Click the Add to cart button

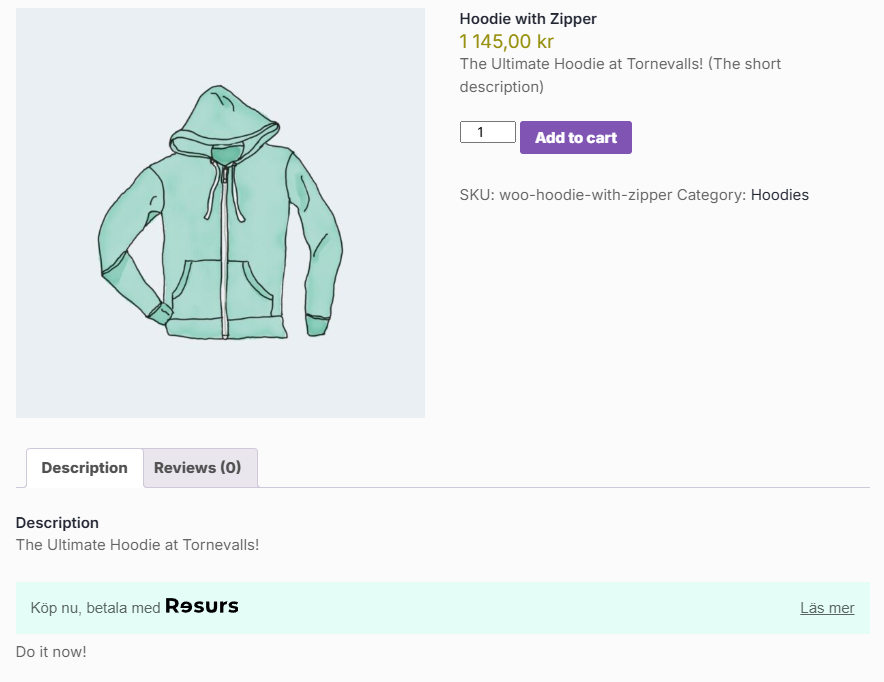click(x=575, y=137)
